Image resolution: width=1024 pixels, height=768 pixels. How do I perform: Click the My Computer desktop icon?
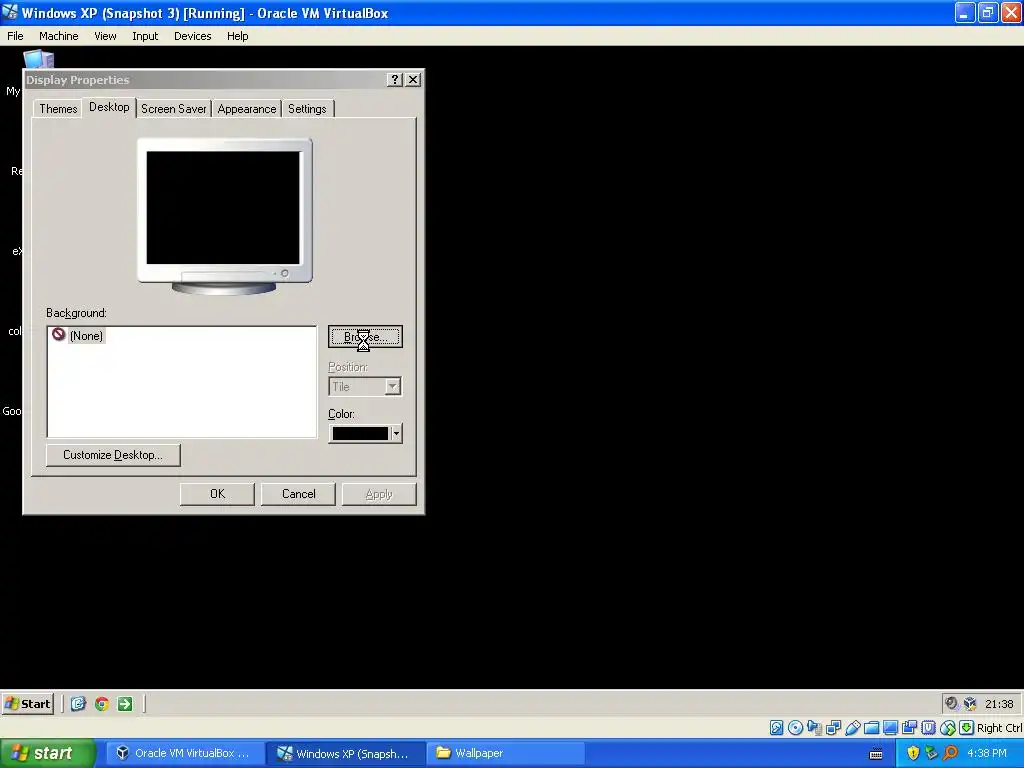[38, 59]
